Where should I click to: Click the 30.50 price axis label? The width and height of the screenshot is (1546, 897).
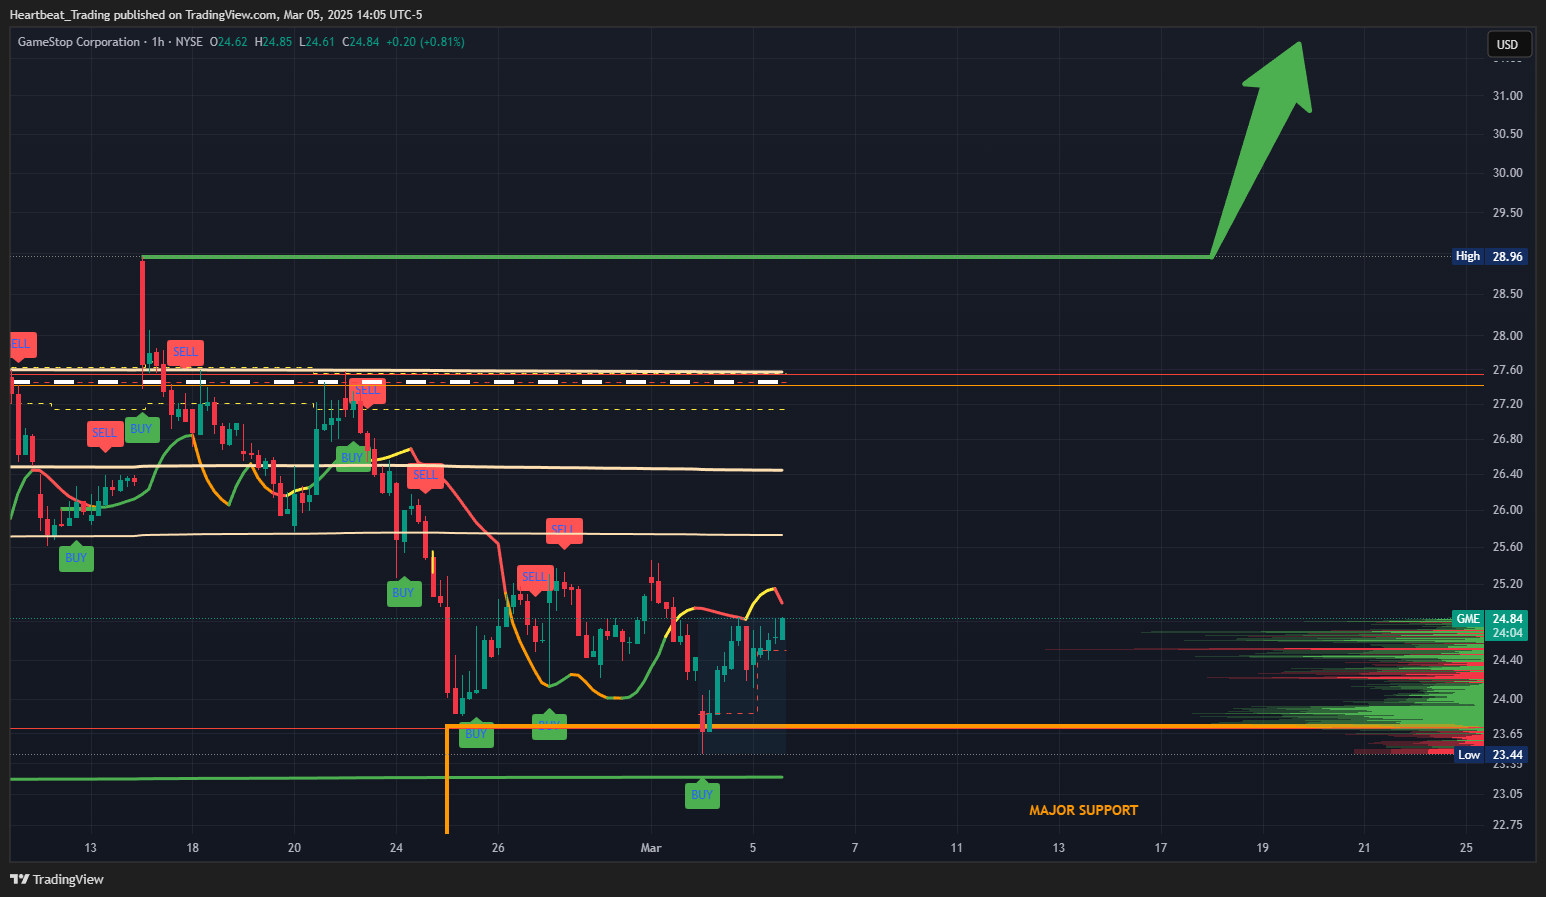pos(1507,134)
